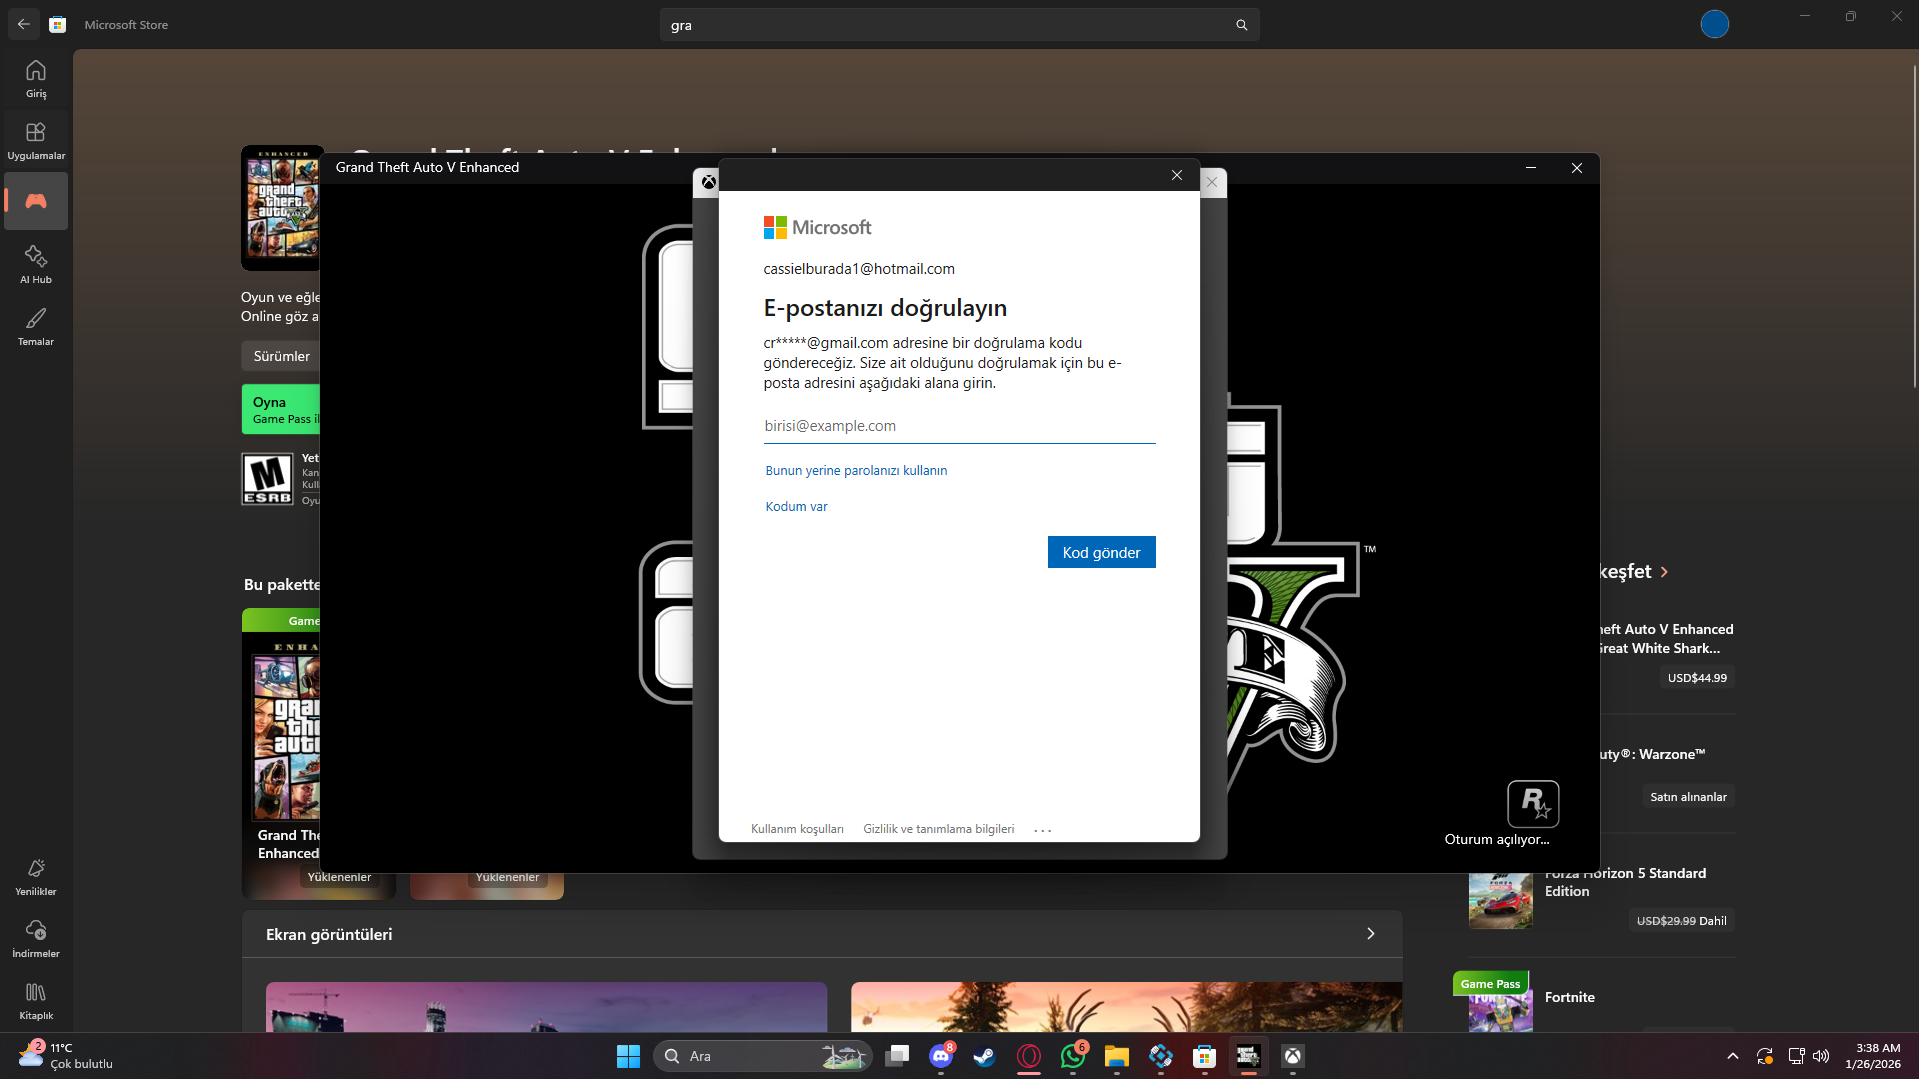Screen dimensions: 1919x1079
Task: Expand hidden system tray icons
Action: point(1733,1056)
